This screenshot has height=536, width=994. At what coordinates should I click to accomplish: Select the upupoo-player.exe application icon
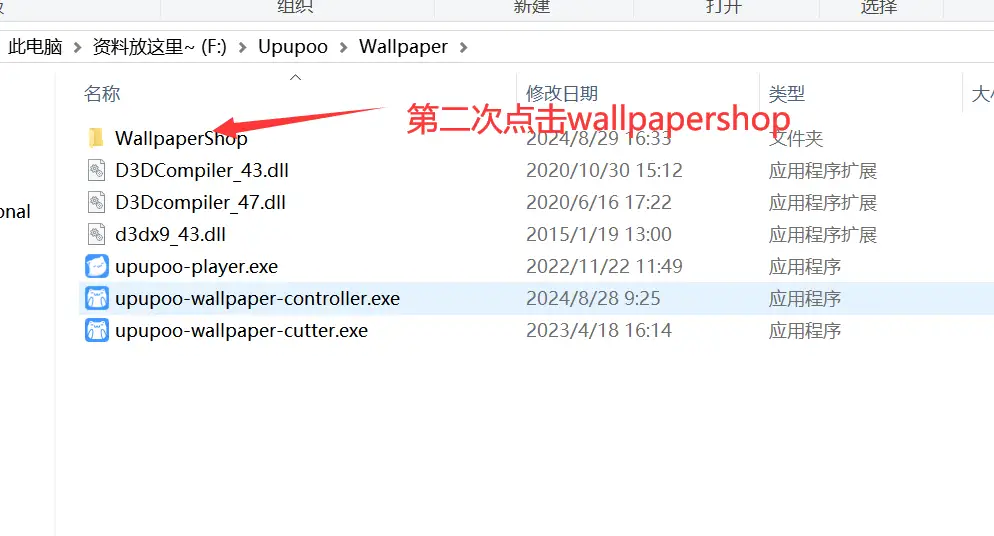coord(96,266)
